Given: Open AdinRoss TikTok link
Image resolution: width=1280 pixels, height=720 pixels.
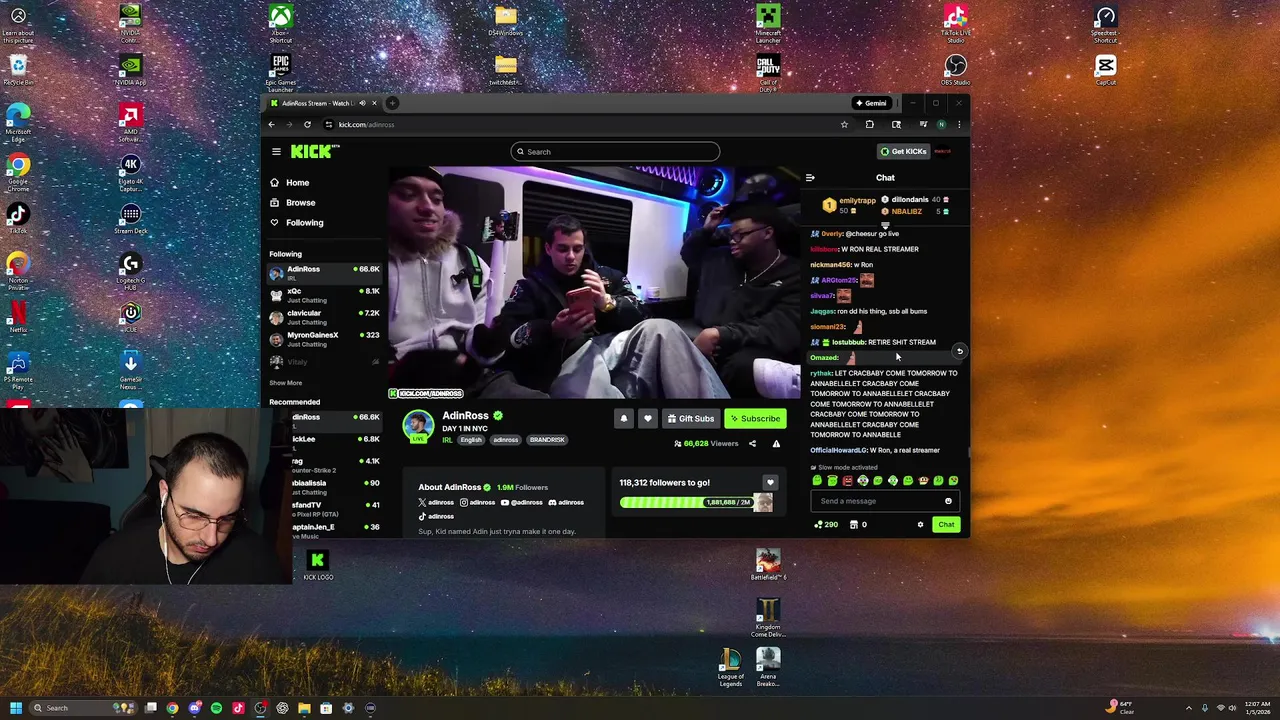Looking at the screenshot, I should click(435, 517).
